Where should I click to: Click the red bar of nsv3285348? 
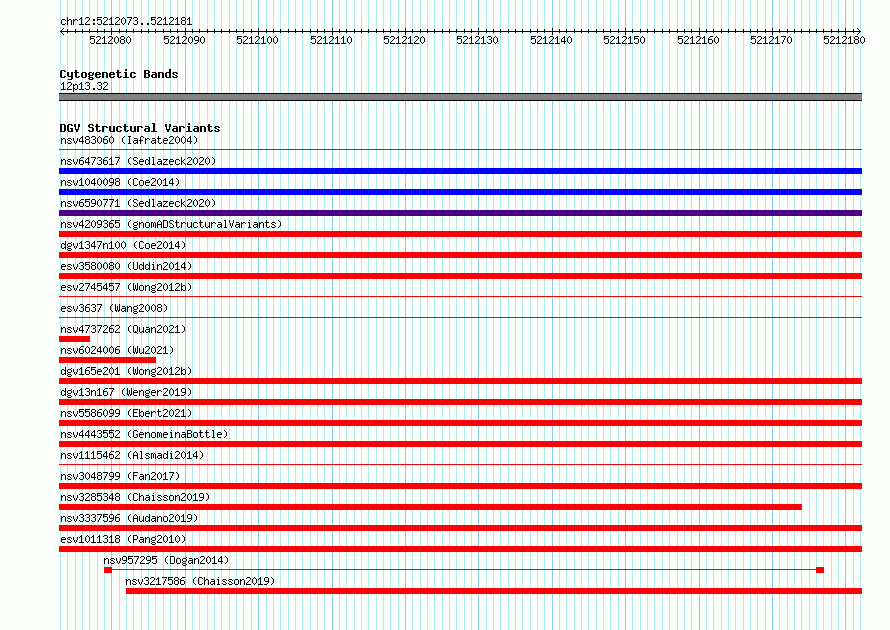tap(430, 507)
